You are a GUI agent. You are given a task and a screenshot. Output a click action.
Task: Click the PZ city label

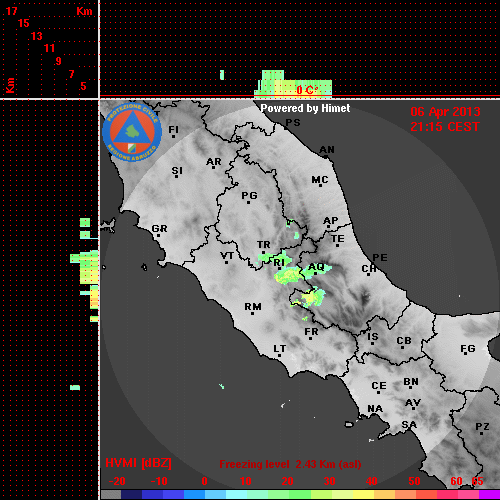pyautogui.click(x=482, y=427)
